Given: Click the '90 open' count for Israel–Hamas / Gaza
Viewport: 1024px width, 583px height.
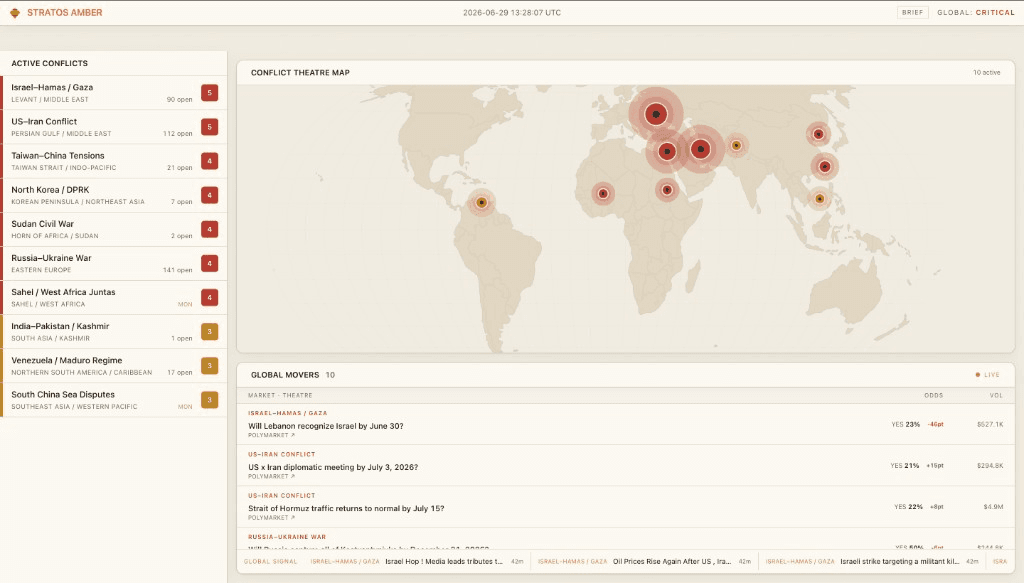Looking at the screenshot, I should 180,99.
